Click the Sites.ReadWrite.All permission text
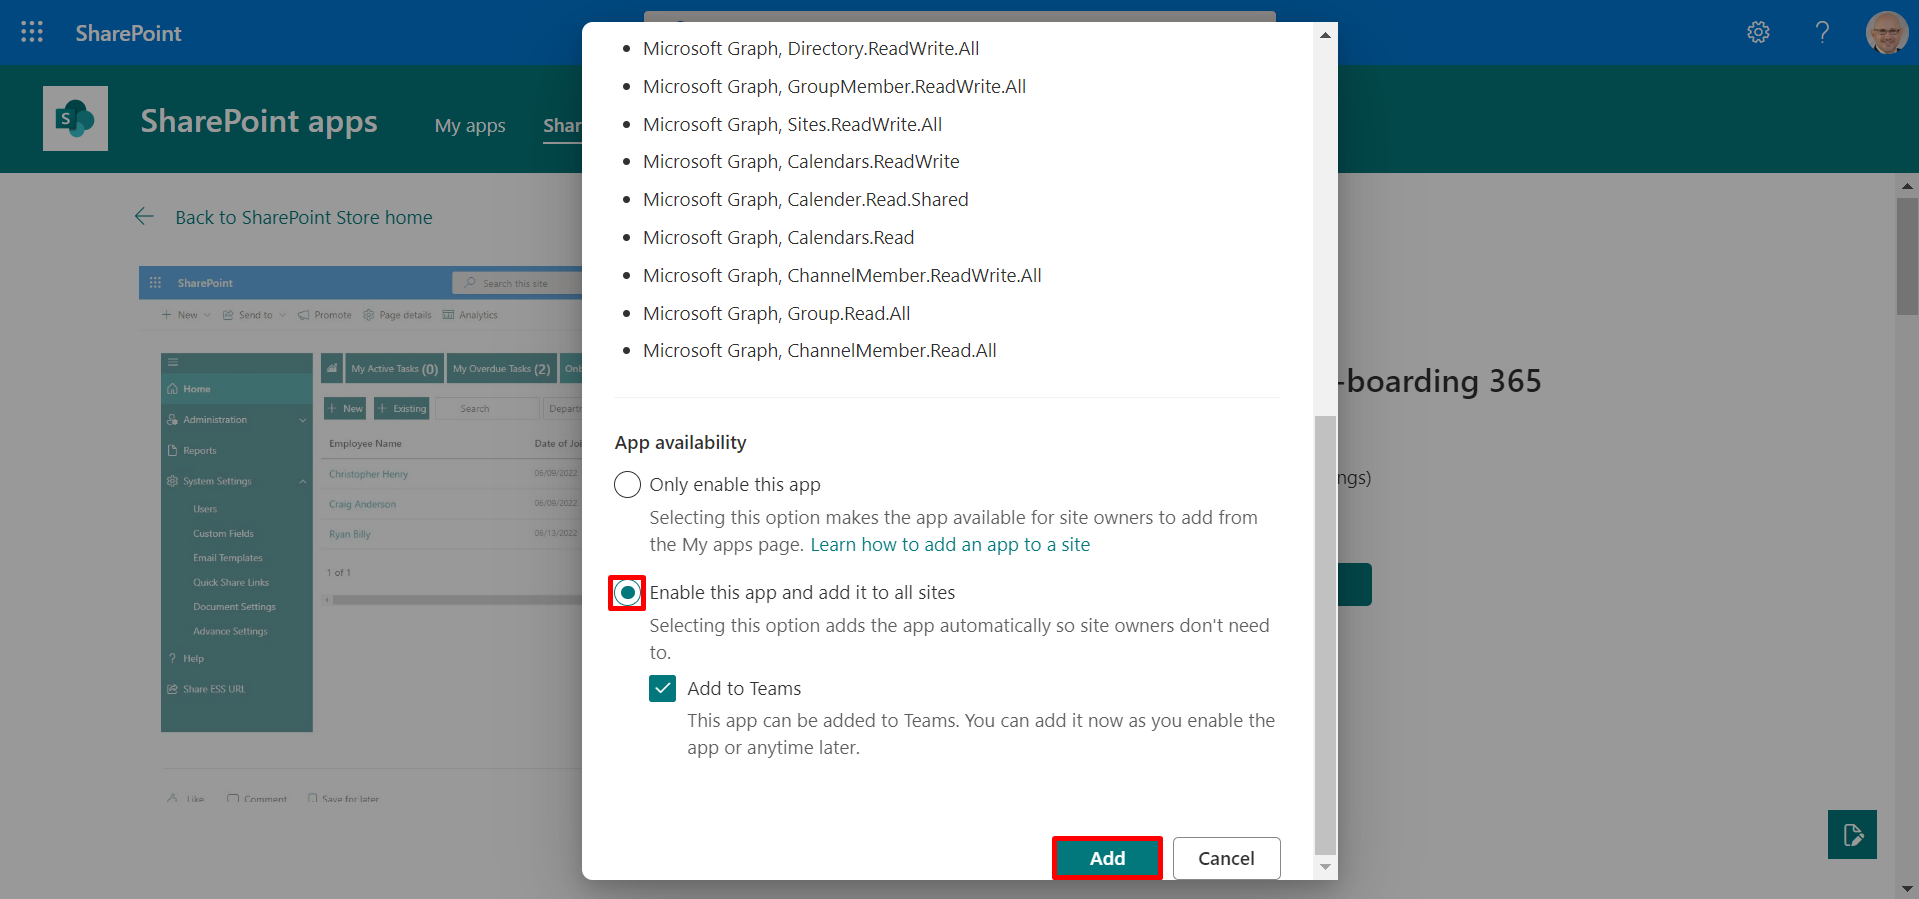The image size is (1919, 899). click(792, 124)
